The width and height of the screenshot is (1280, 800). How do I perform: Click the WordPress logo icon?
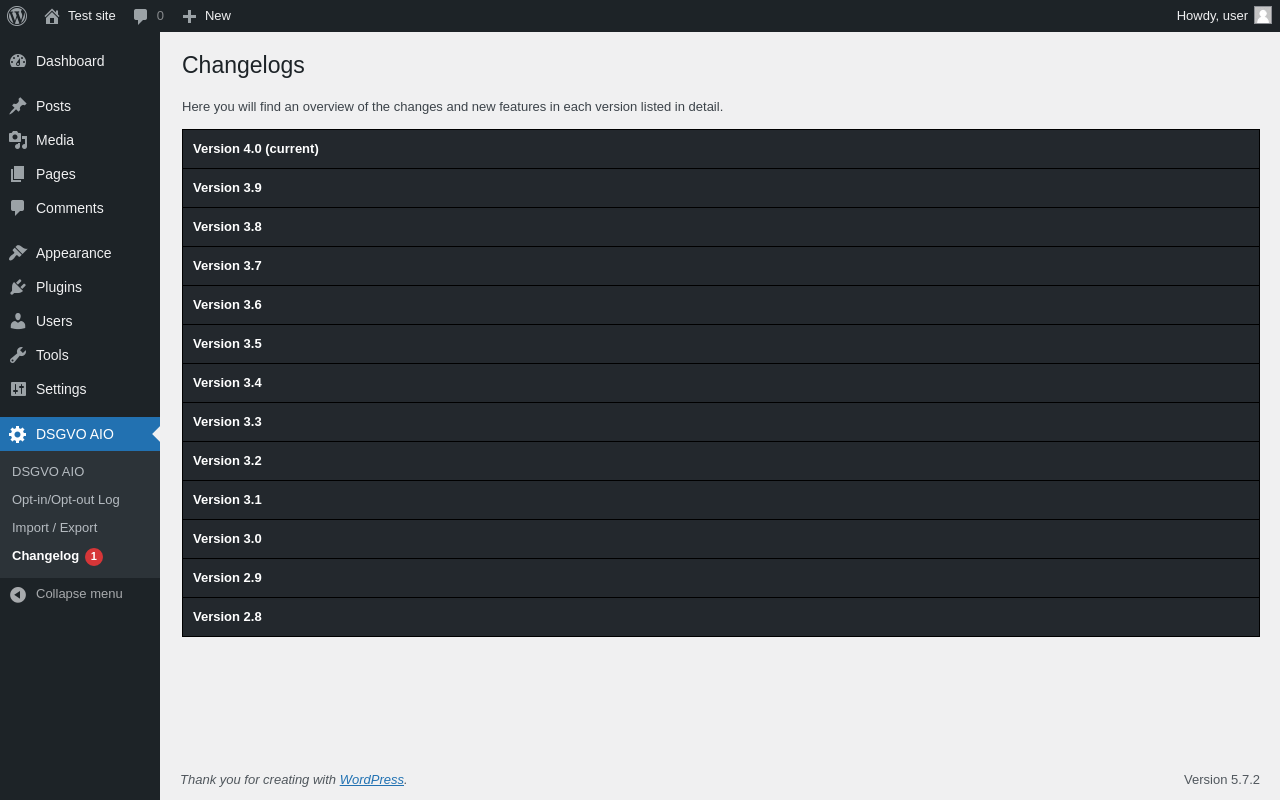coord(17,16)
